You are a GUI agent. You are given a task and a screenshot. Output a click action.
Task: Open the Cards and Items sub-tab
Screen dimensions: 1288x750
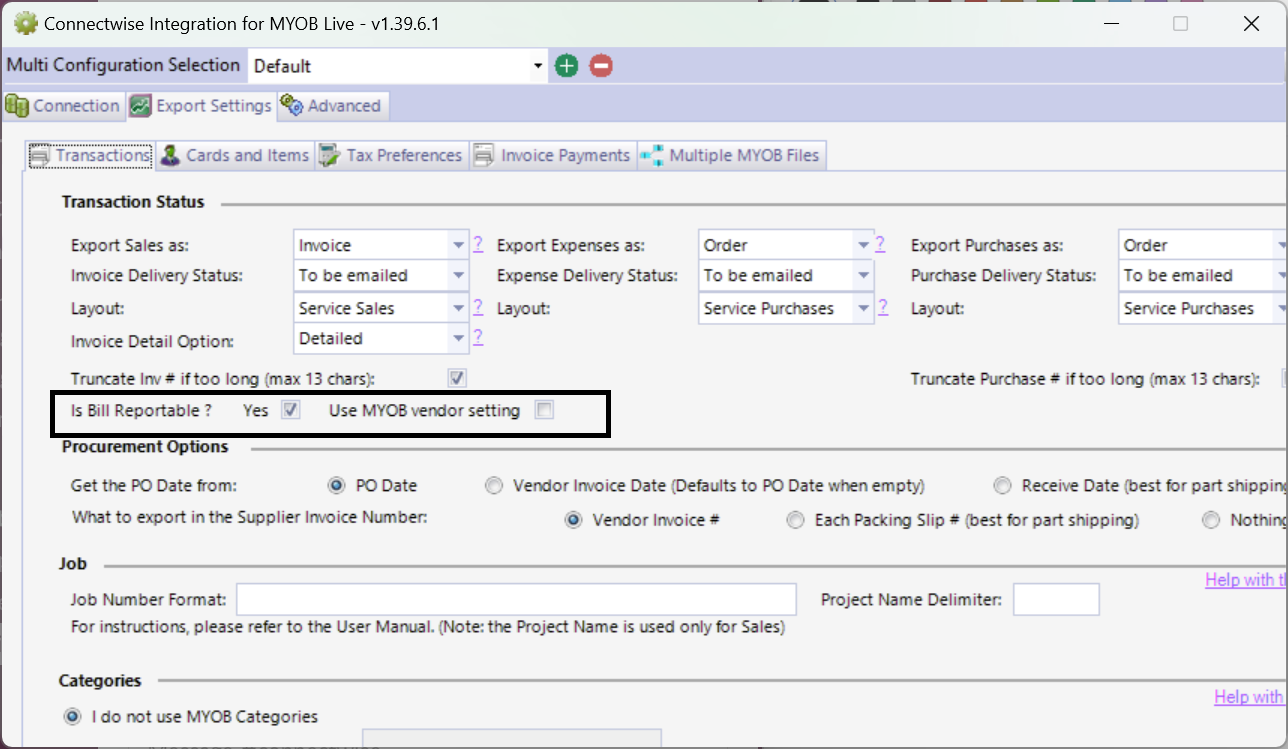pos(234,155)
